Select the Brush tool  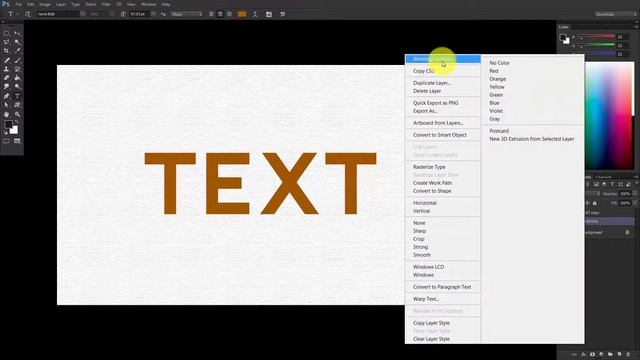[x=17, y=60]
